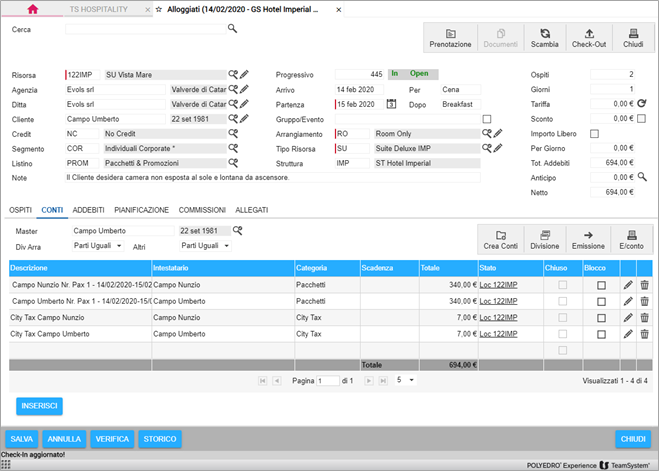This screenshot has height=471, width=659.
Task: Open lookup for Risorsa field
Action: tap(233, 74)
